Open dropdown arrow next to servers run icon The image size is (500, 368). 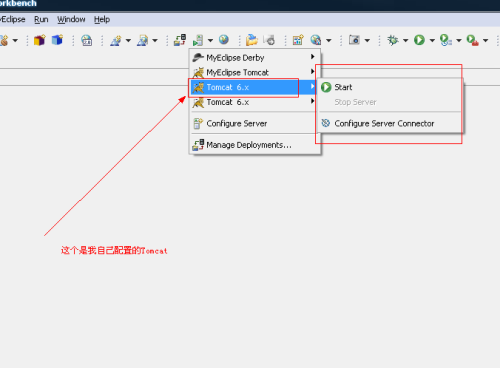click(x=210, y=41)
